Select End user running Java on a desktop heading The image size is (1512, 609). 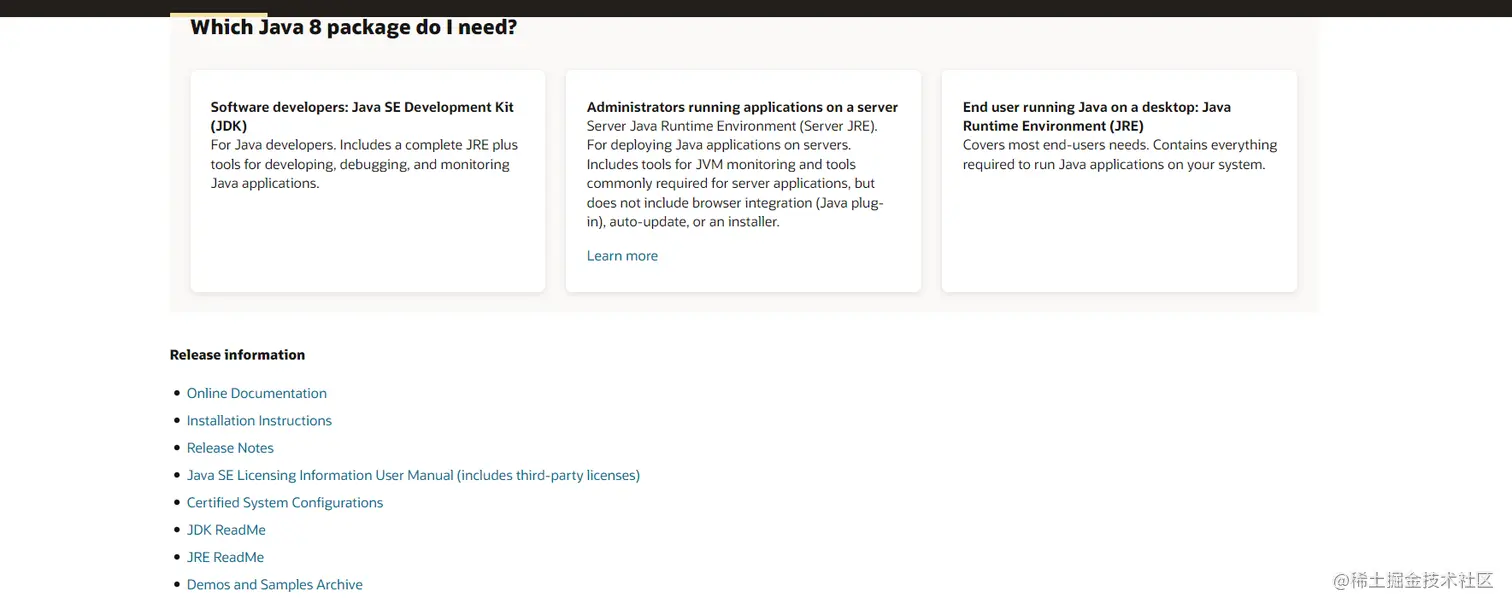point(1097,116)
